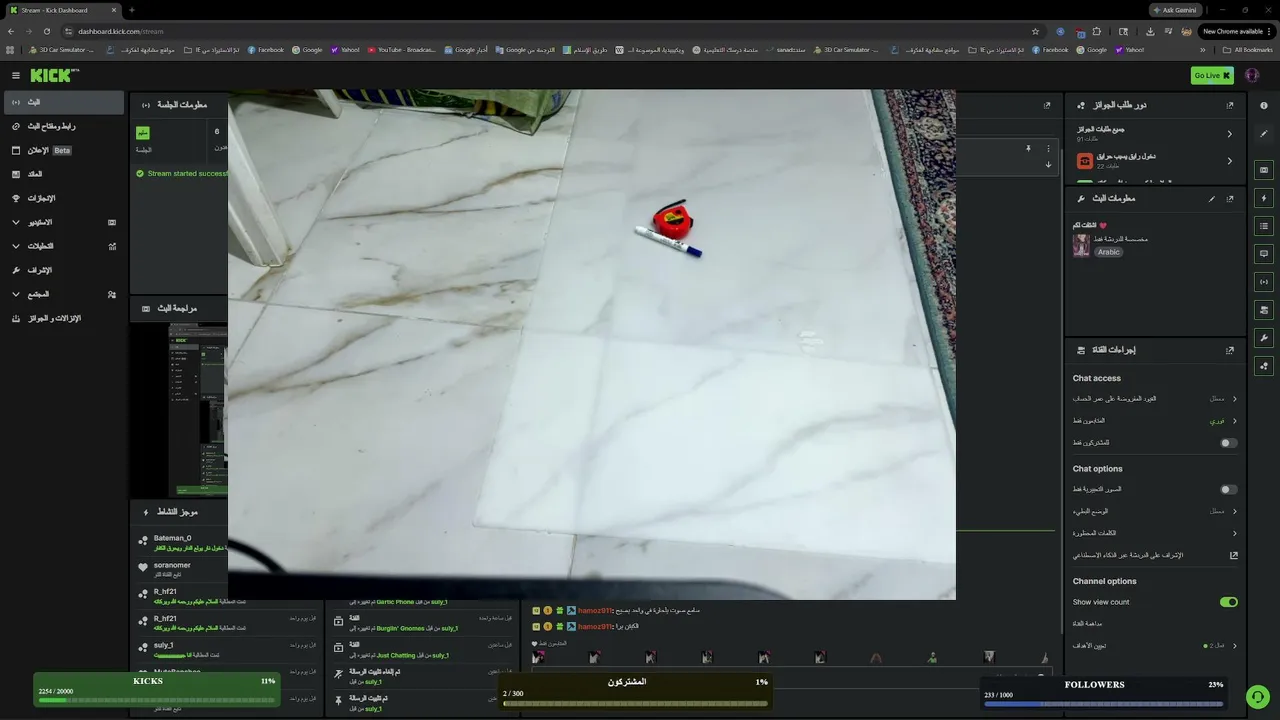Click the down arrow below the three-dot menu

pyautogui.click(x=1048, y=164)
